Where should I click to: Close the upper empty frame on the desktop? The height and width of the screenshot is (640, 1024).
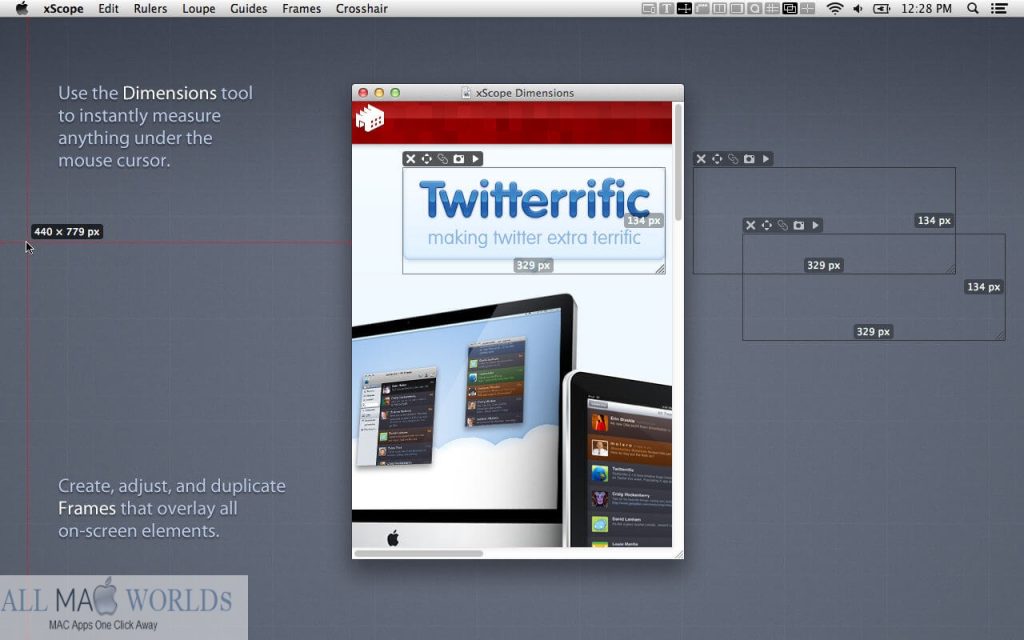701,159
